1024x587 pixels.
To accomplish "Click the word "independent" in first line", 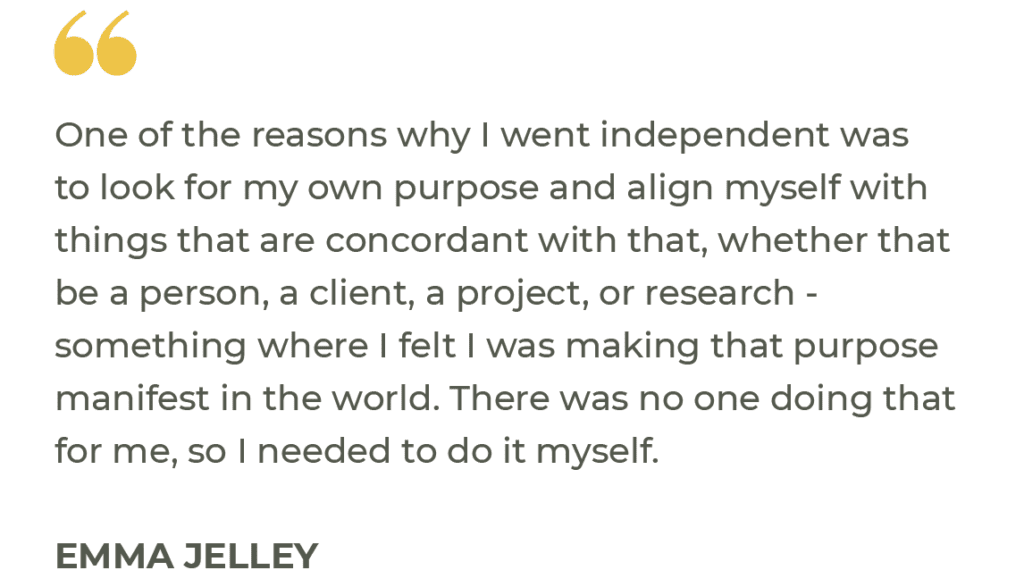I will [x=715, y=135].
